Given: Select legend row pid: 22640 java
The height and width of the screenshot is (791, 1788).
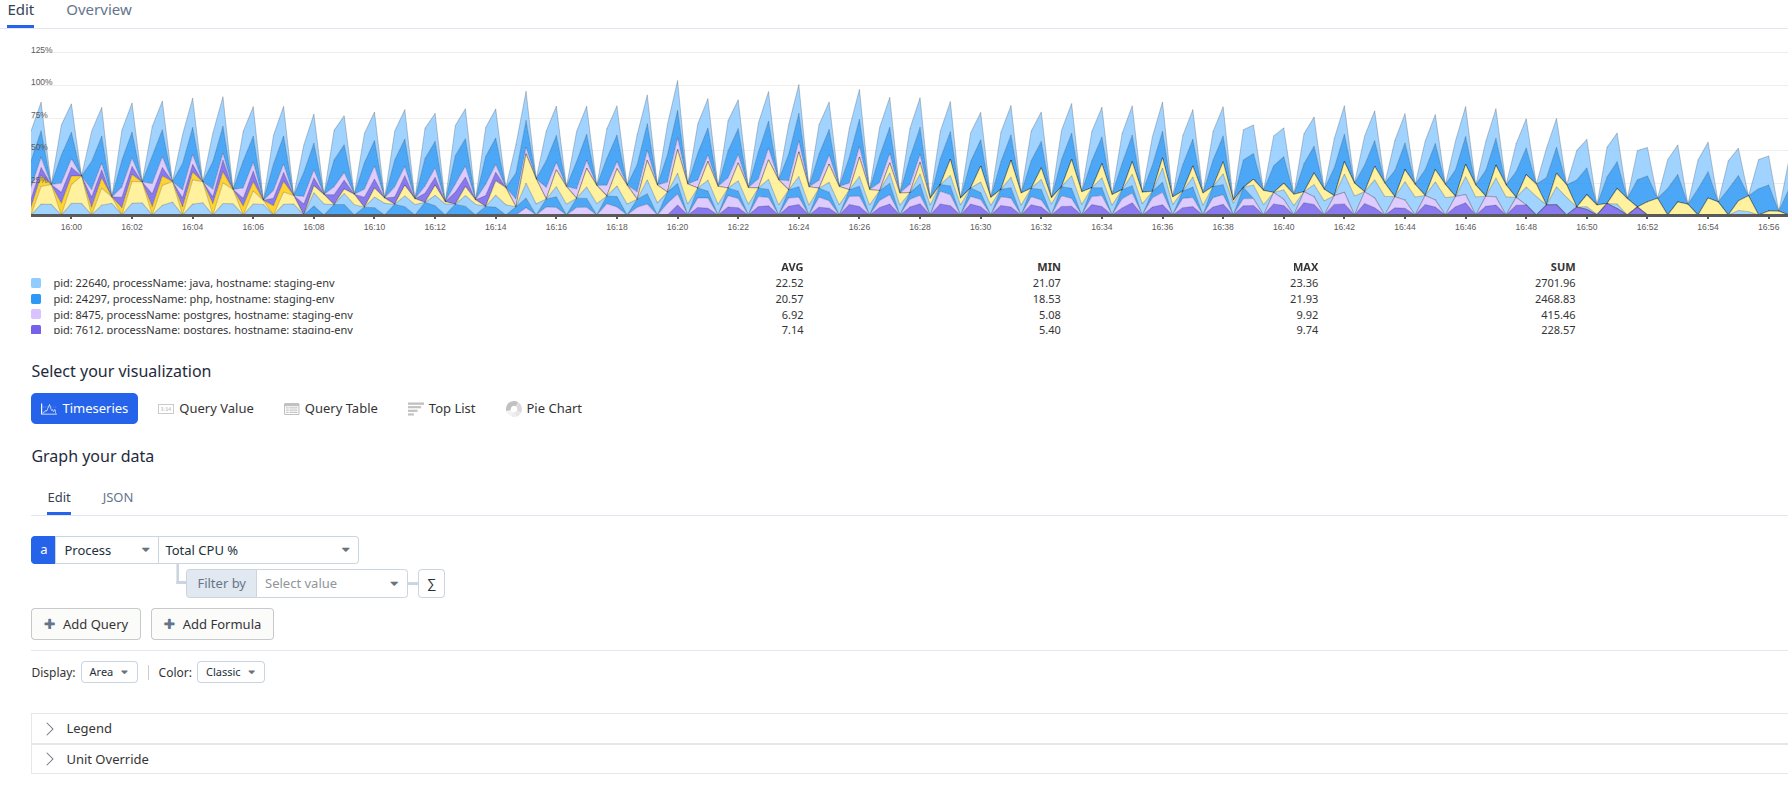Looking at the screenshot, I should tap(194, 283).
